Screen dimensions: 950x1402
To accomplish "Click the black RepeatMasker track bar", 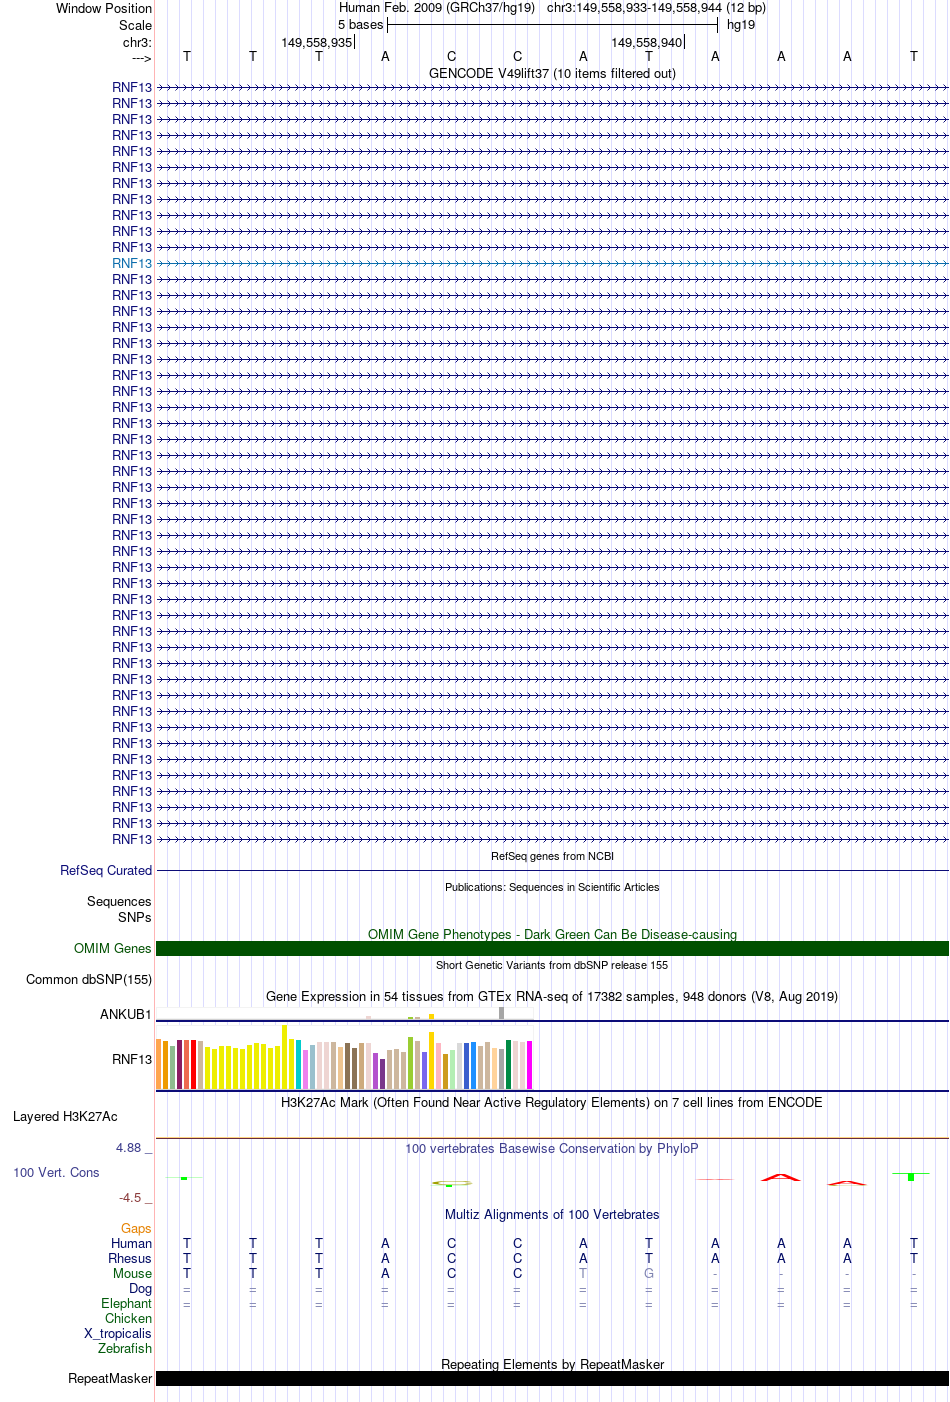I will pos(552,1379).
